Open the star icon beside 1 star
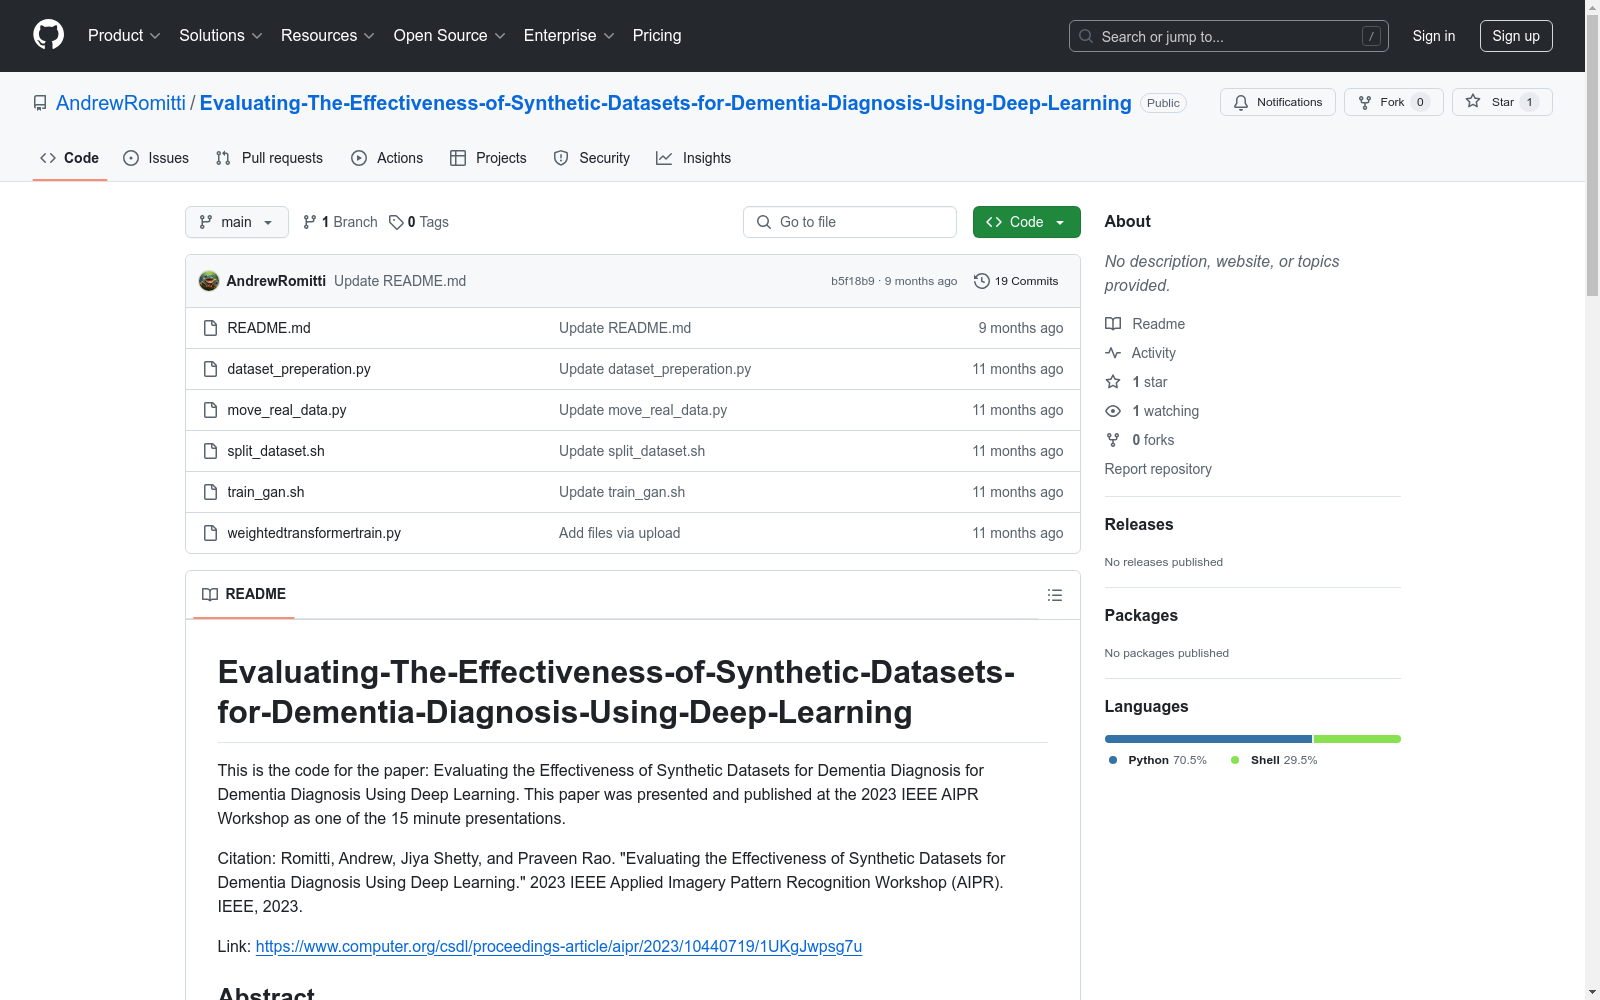 pyautogui.click(x=1113, y=382)
